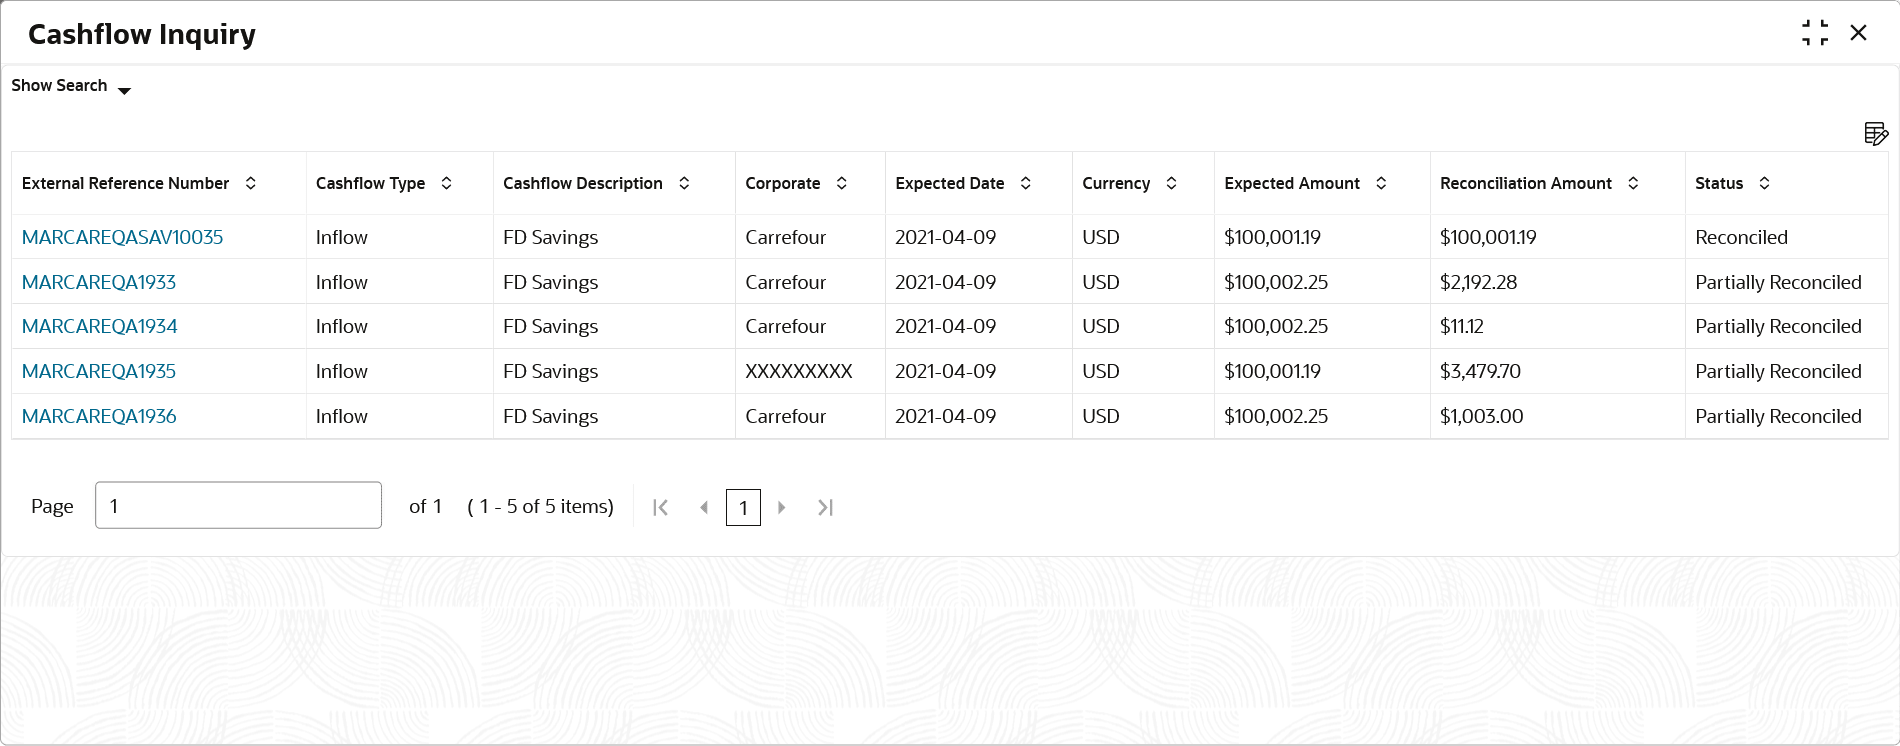Sort by Reconciliation Amount column
The image size is (1900, 746).
tap(1633, 183)
